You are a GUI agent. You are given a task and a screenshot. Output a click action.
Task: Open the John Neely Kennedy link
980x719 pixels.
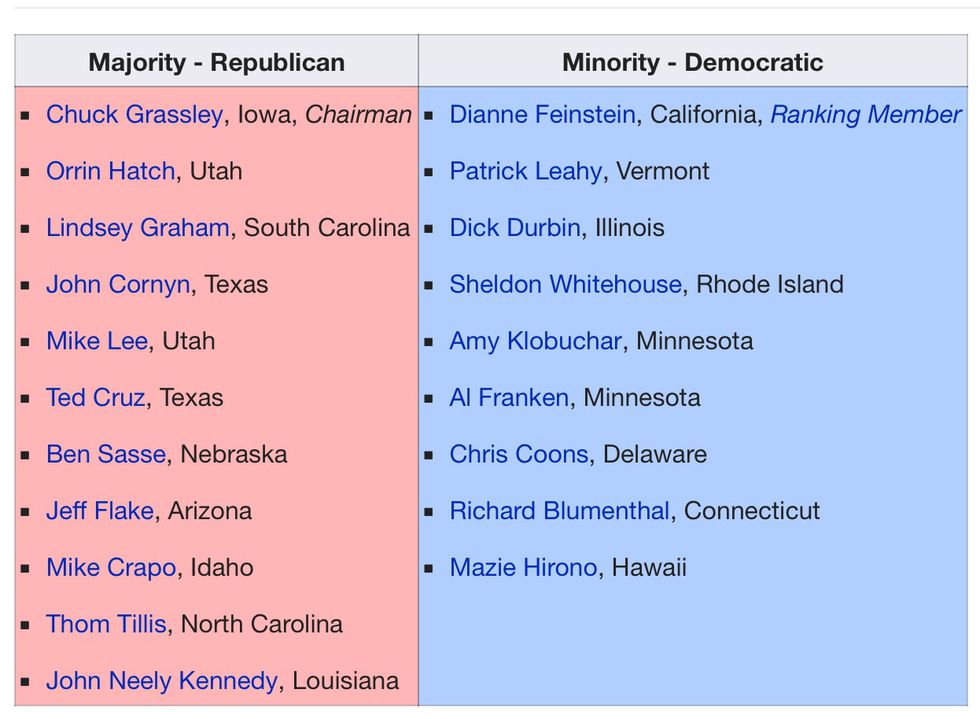click(161, 681)
